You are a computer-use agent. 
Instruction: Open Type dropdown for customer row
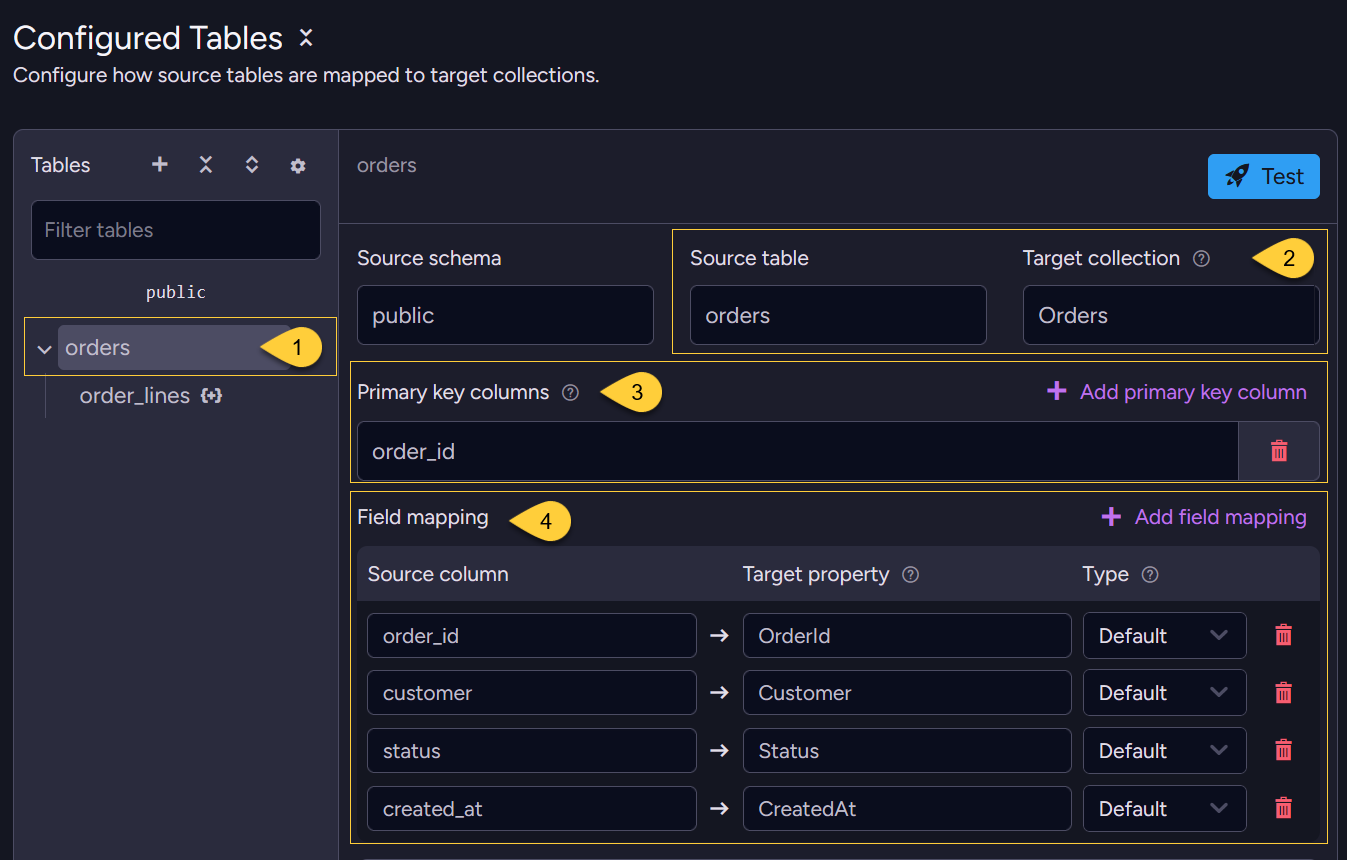[x=1165, y=693]
